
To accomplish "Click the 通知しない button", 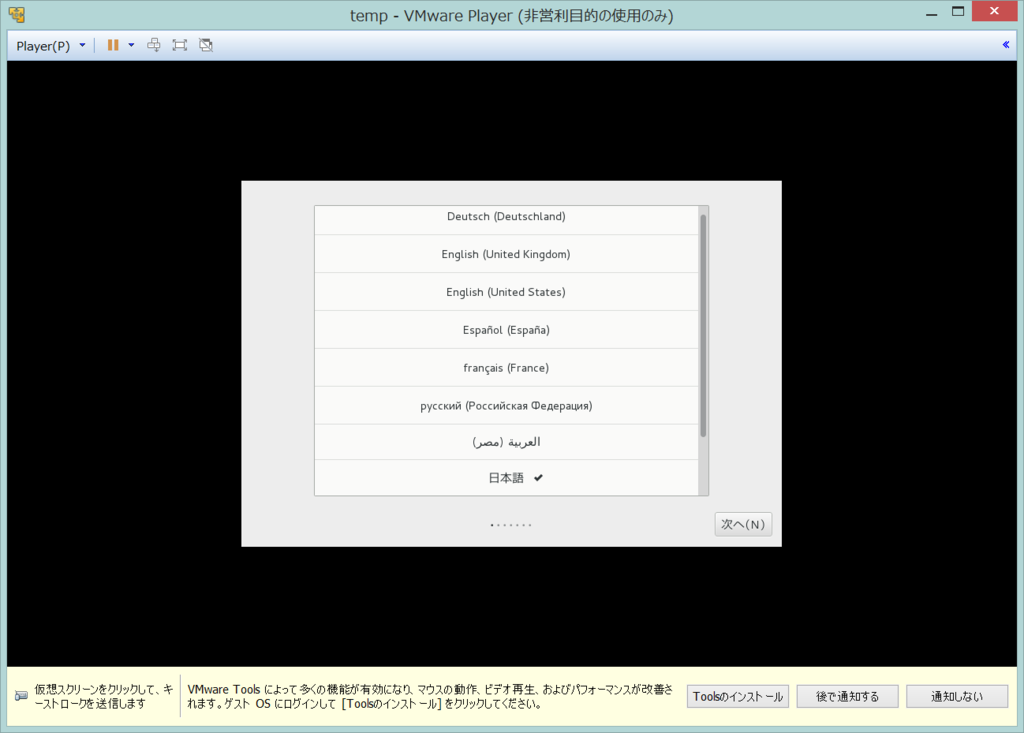I will click(957, 696).
